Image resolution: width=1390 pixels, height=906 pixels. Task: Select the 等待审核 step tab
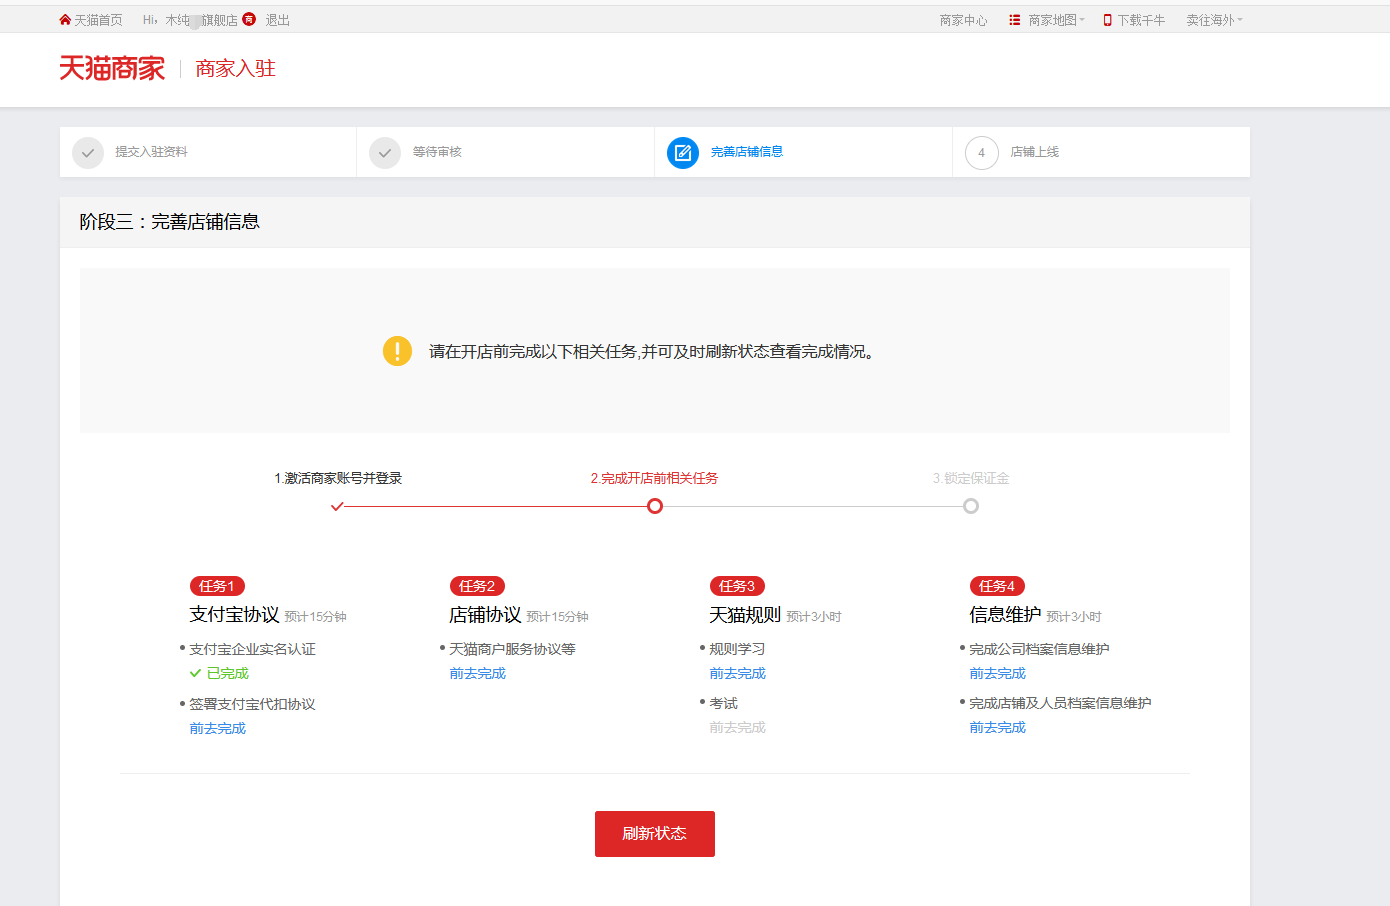505,152
